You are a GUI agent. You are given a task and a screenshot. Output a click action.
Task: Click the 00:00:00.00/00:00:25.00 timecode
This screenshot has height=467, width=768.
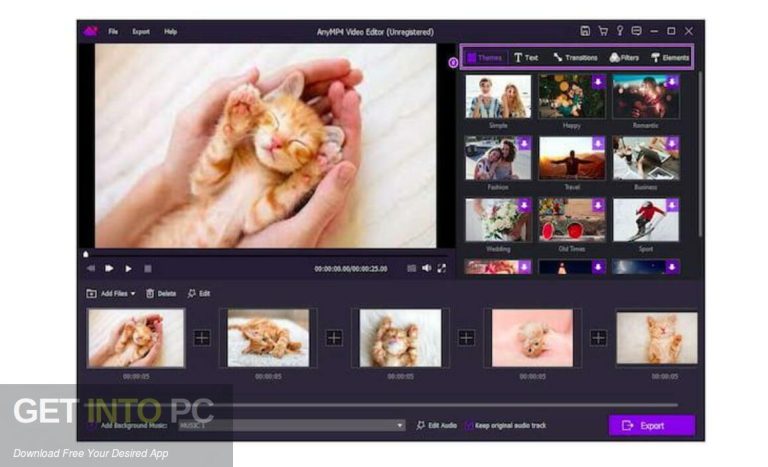click(351, 269)
